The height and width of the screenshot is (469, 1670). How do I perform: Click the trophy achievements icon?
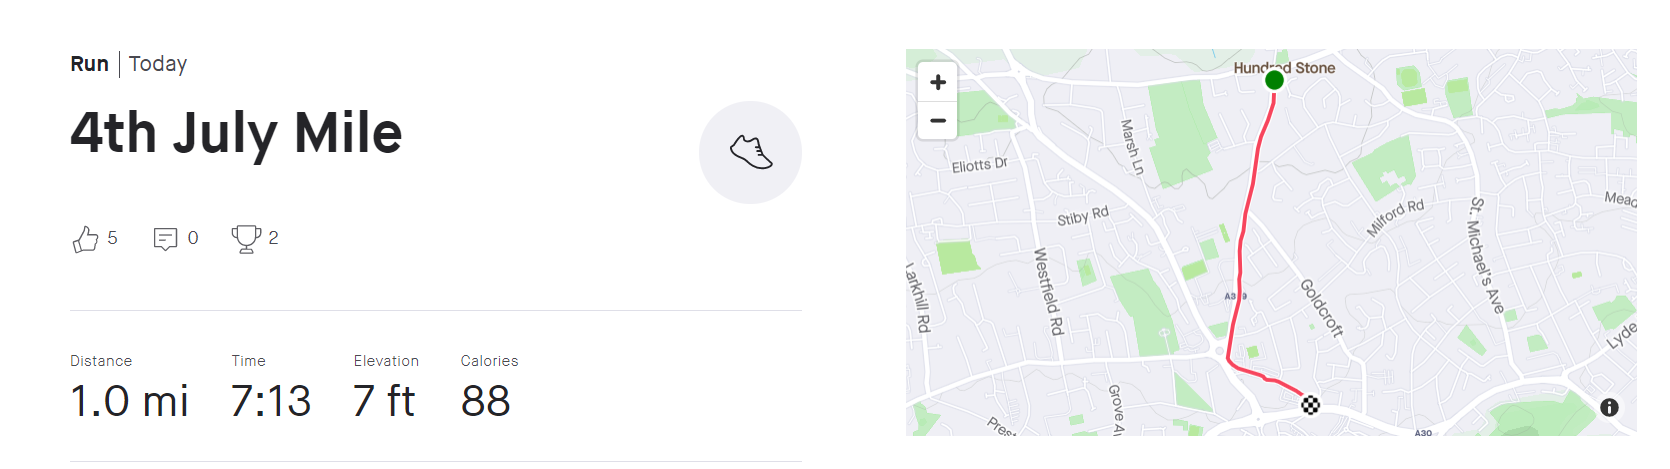click(246, 239)
